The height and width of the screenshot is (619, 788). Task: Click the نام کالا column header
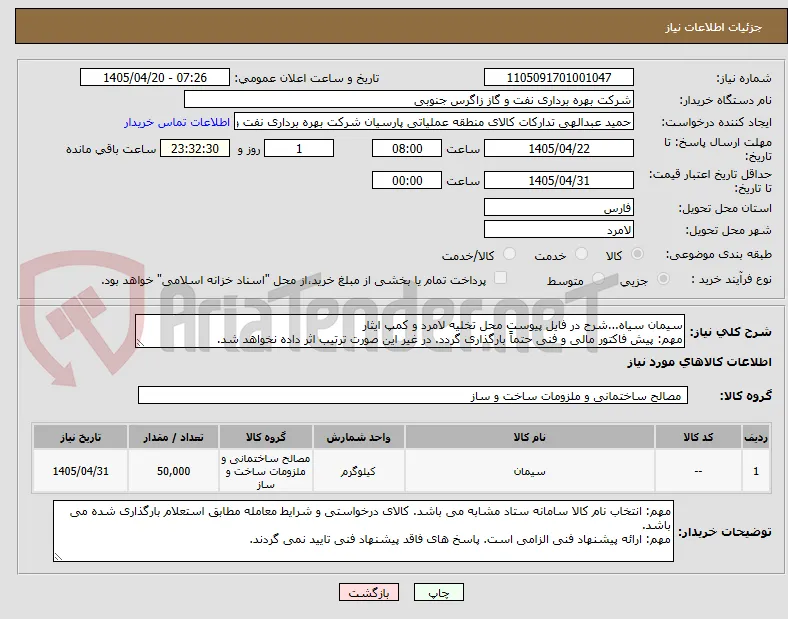(530, 437)
